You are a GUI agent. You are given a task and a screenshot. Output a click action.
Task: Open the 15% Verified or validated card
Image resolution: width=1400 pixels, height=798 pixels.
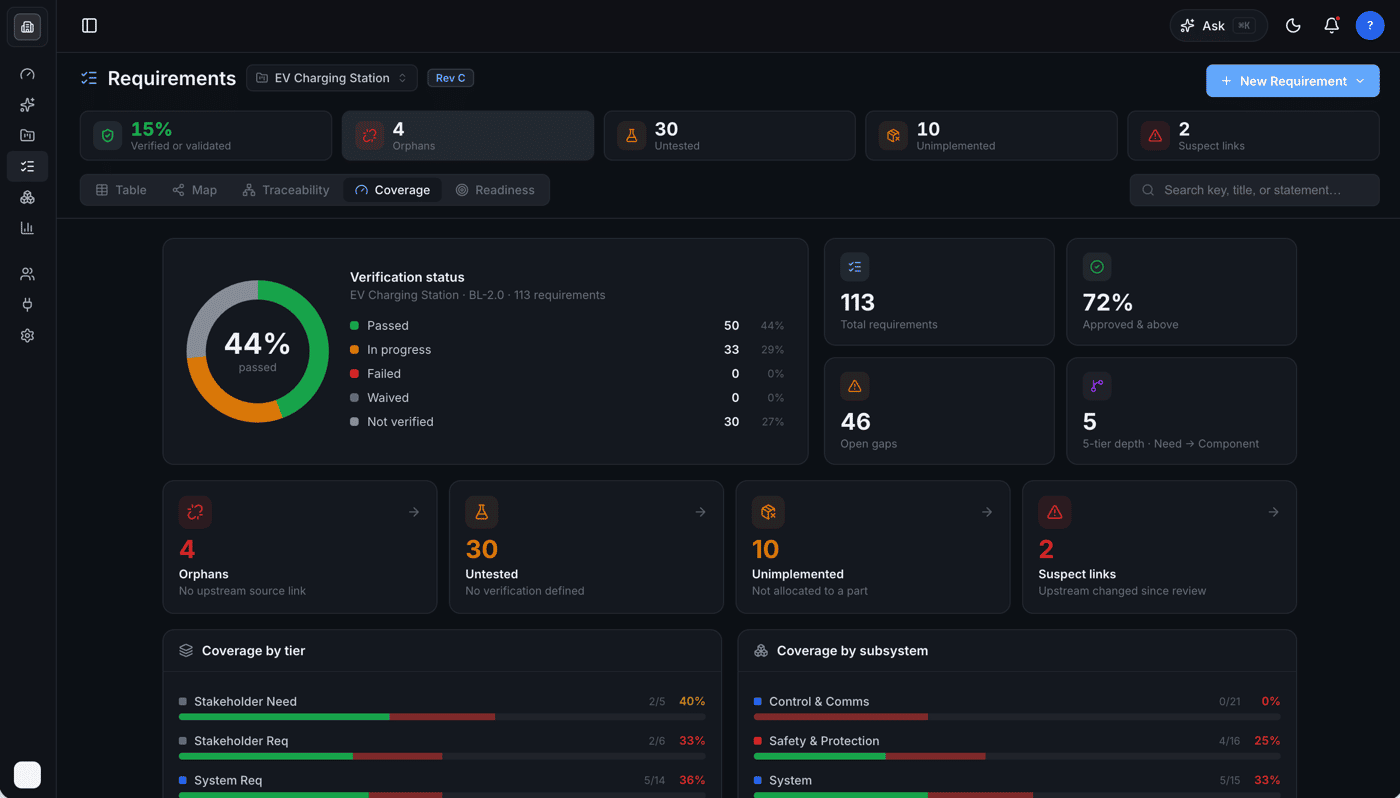point(206,136)
